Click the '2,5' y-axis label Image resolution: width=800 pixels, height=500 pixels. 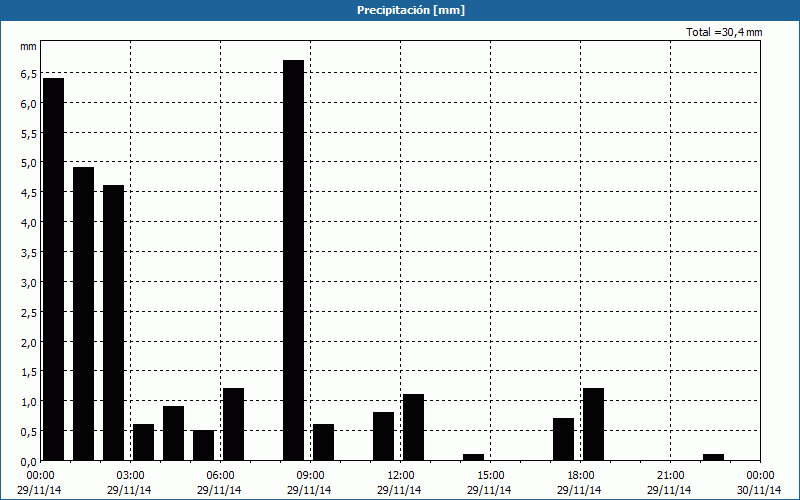pos(29,312)
